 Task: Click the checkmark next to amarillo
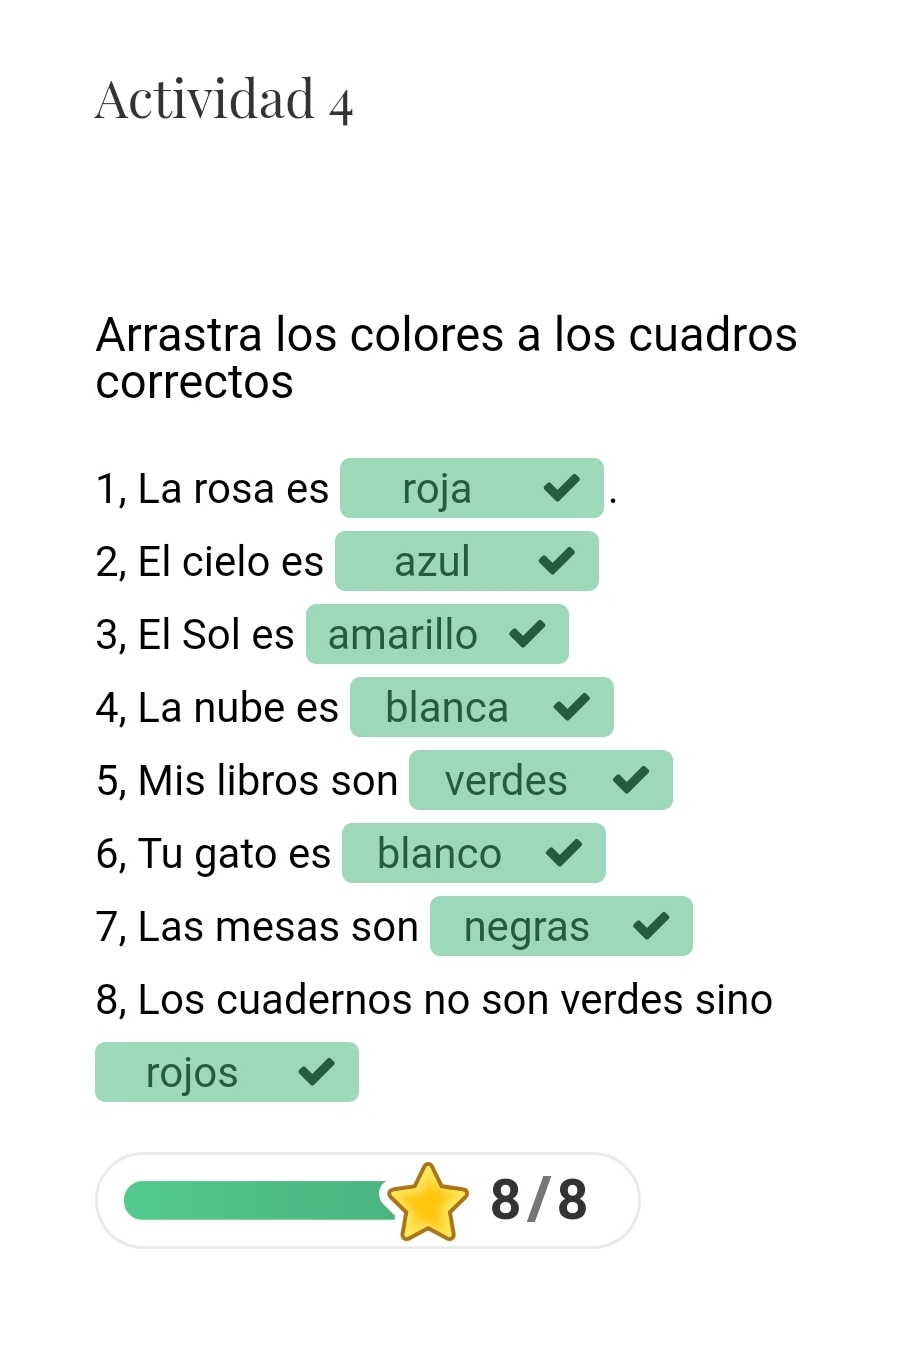click(x=527, y=634)
